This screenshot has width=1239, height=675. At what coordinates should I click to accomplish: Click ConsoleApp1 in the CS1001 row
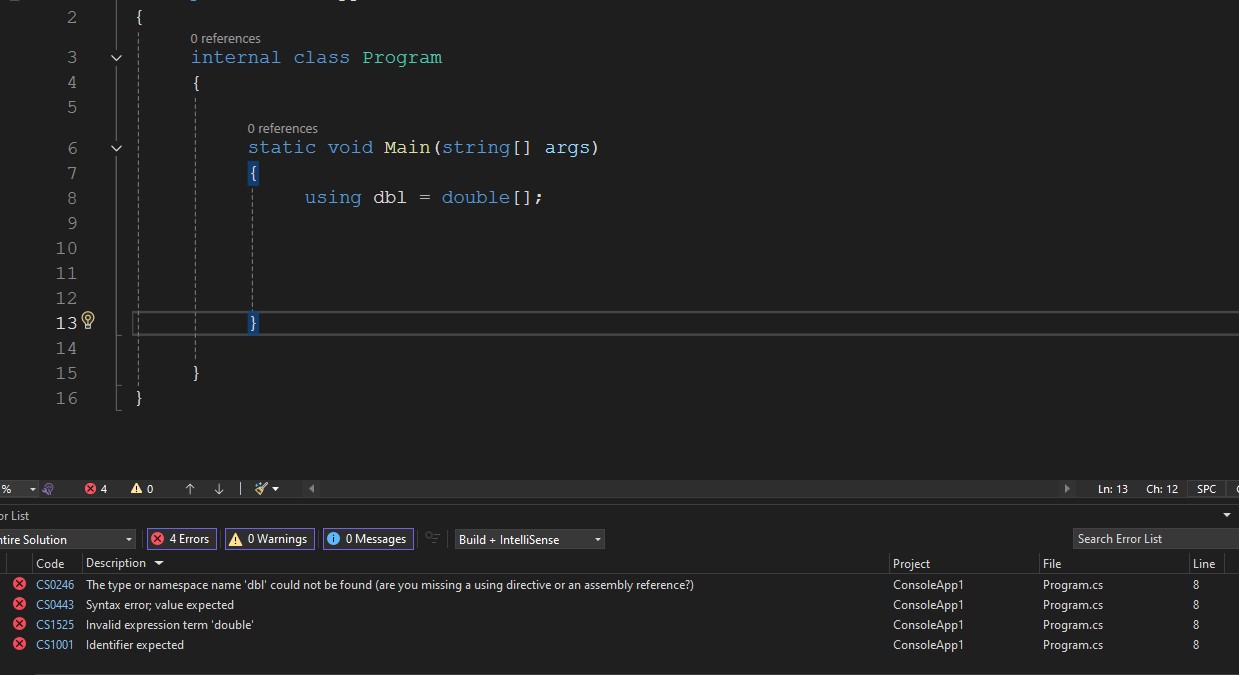coord(928,644)
